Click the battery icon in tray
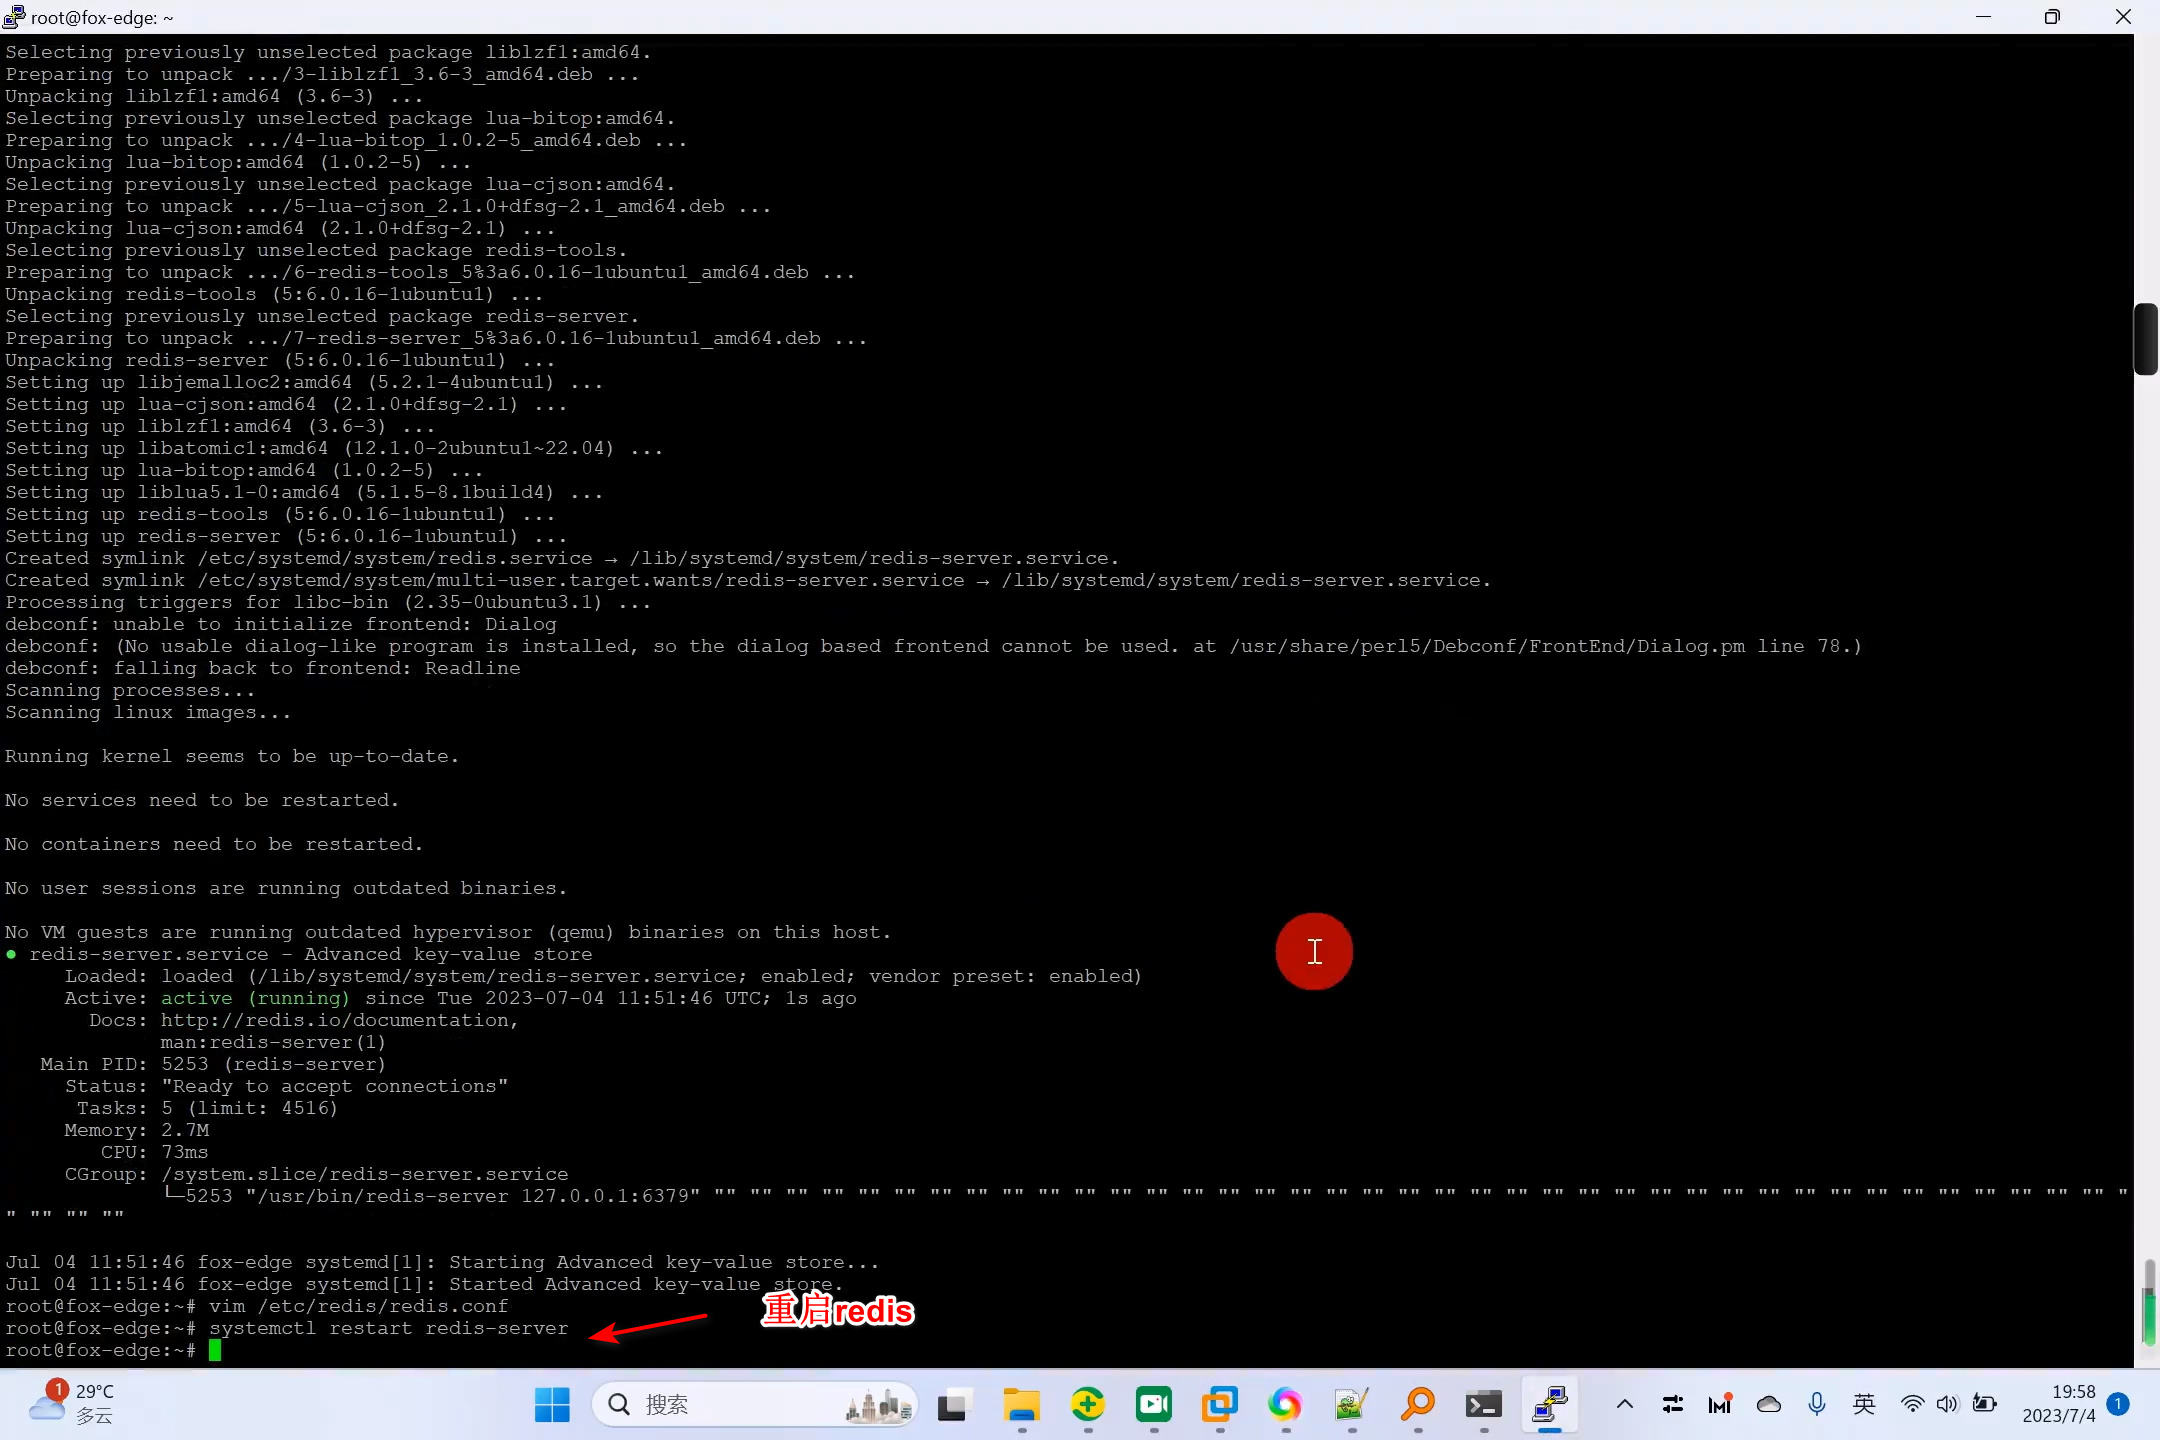Image resolution: width=2160 pixels, height=1440 pixels. pyautogui.click(x=1984, y=1405)
